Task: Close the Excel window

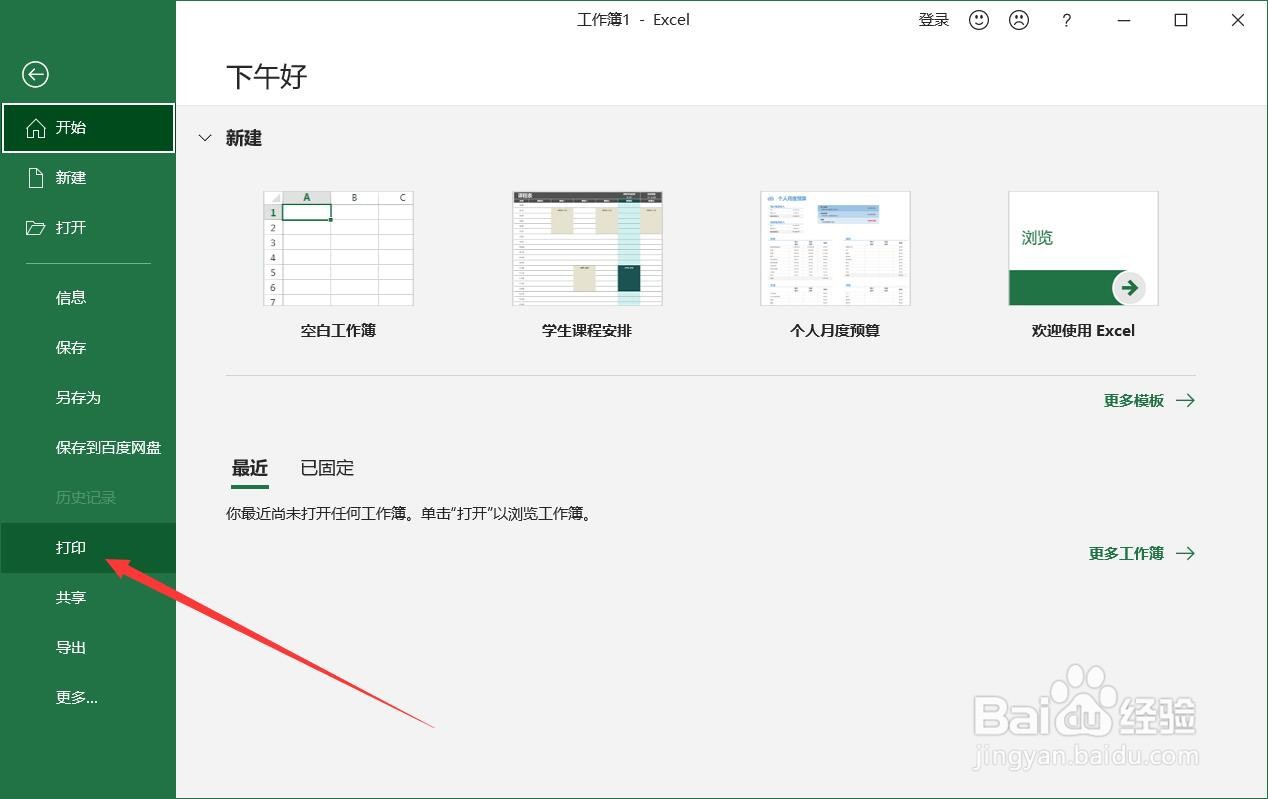Action: point(1238,20)
